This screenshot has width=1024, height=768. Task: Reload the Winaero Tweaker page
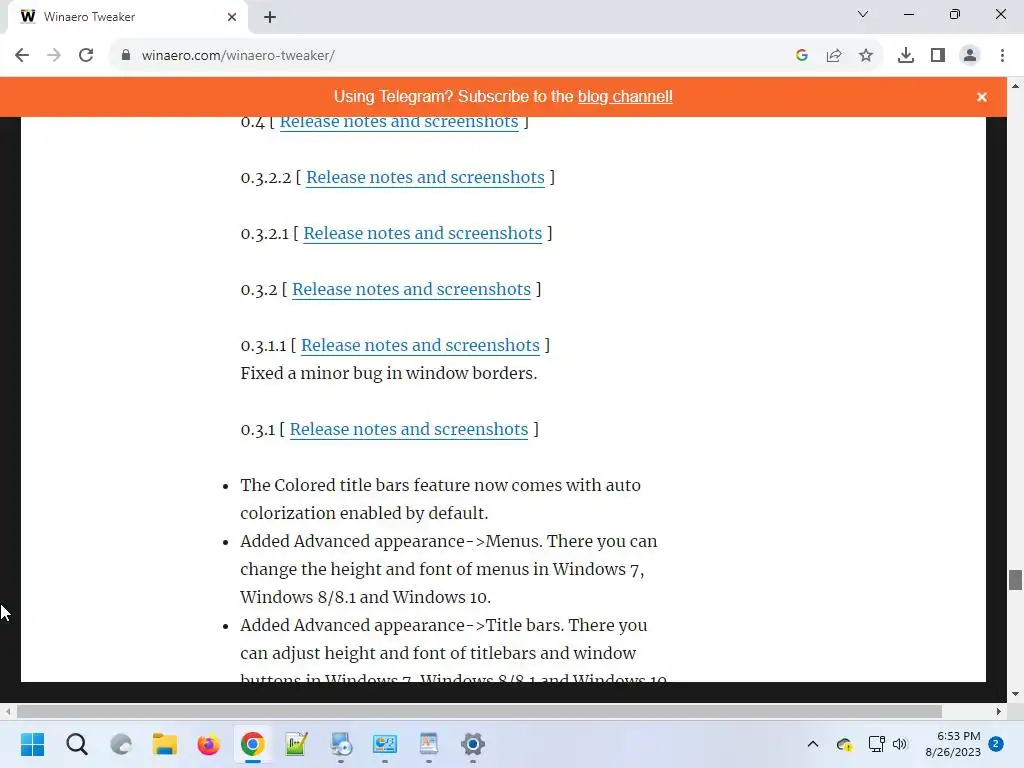[x=86, y=56]
